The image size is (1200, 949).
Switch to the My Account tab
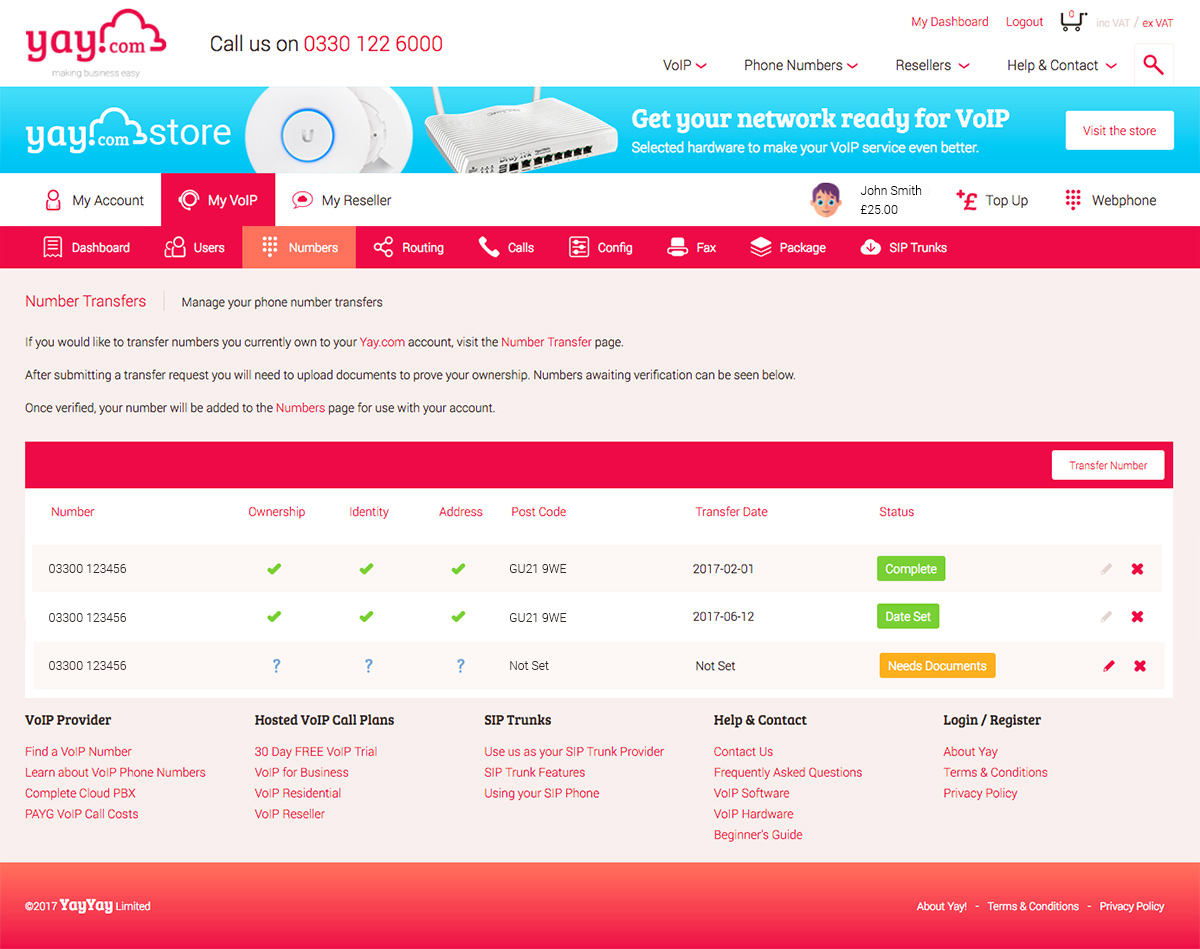point(94,200)
